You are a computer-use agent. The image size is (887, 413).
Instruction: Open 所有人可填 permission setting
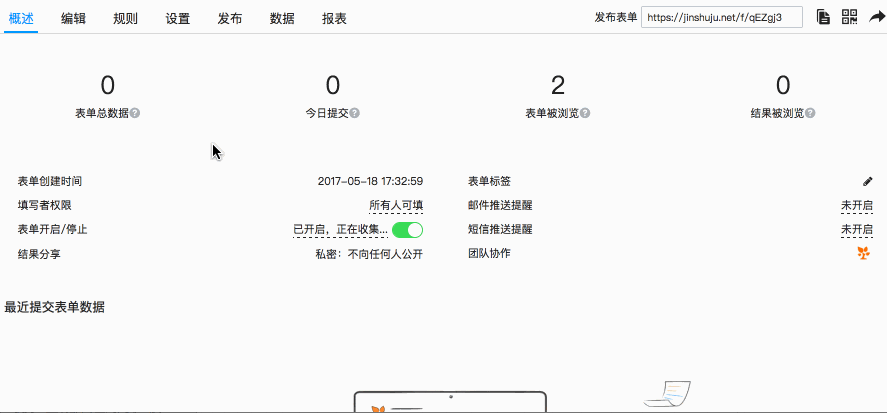(396, 206)
